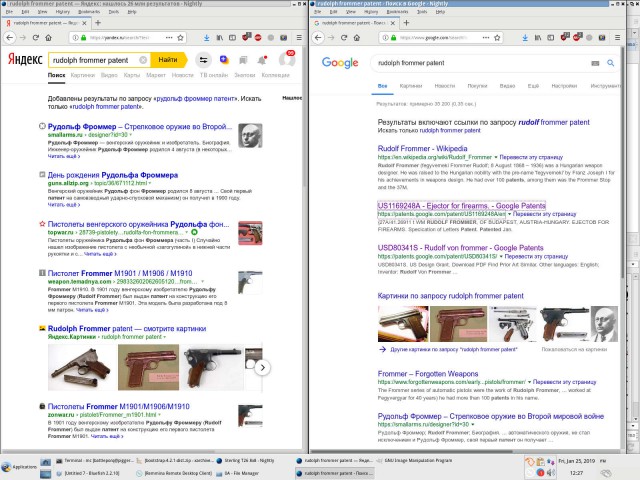Open US1169248A Ejector for firearms result
Image resolution: width=640 pixels, height=480 pixels.
[x=461, y=206]
